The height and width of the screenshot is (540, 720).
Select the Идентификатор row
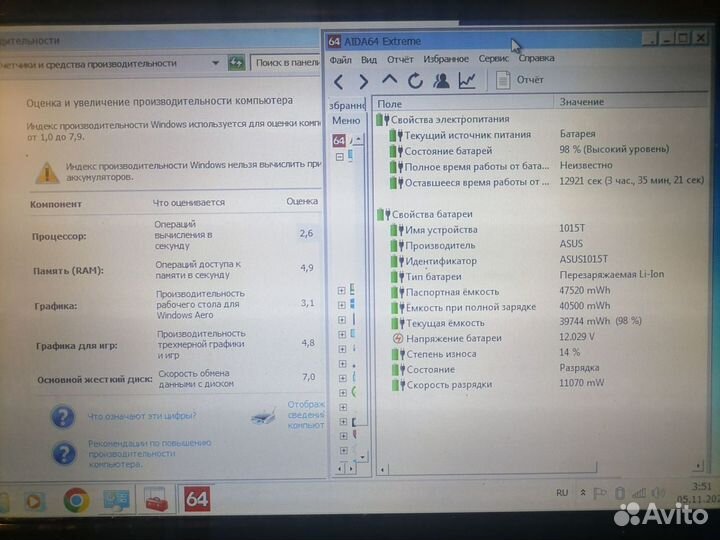[x=433, y=261]
